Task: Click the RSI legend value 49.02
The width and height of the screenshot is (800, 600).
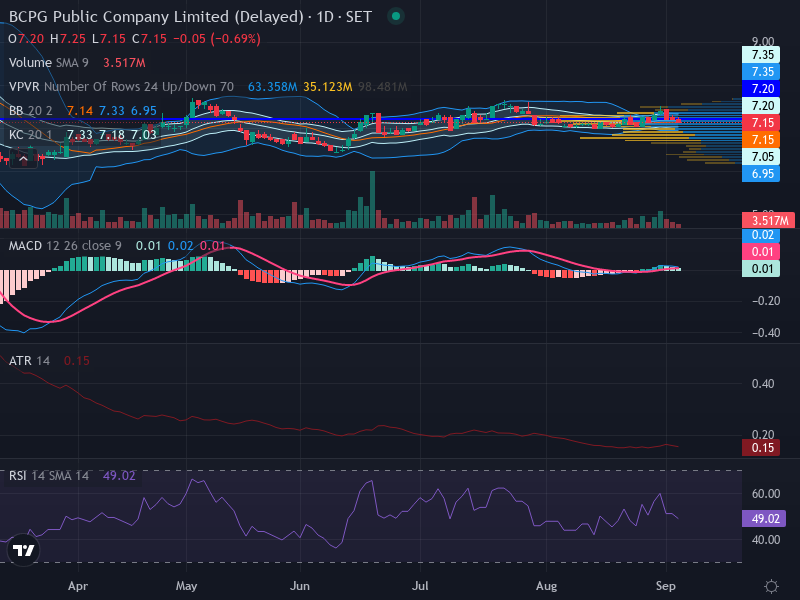Action: coord(119,476)
